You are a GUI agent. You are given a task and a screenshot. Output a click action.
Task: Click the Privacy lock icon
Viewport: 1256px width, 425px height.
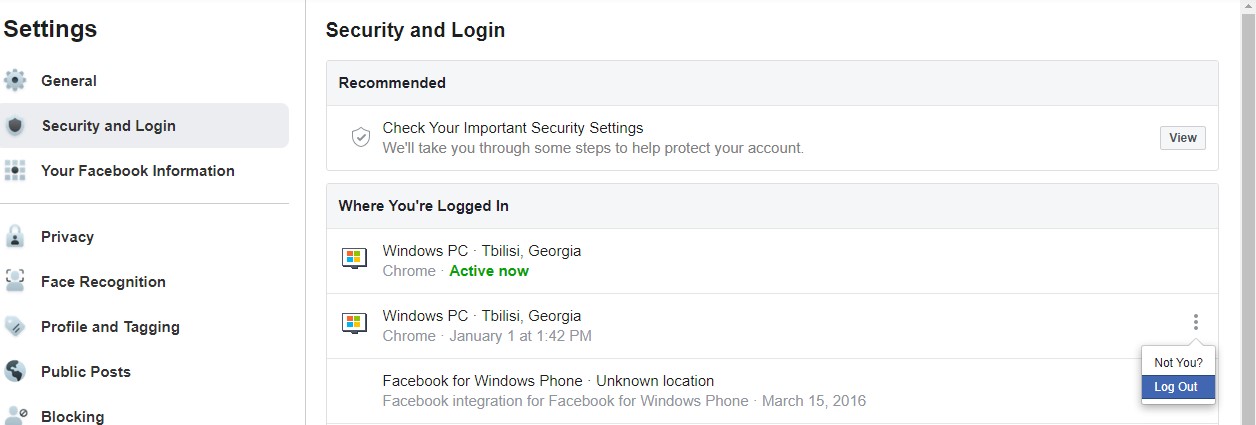click(15, 237)
